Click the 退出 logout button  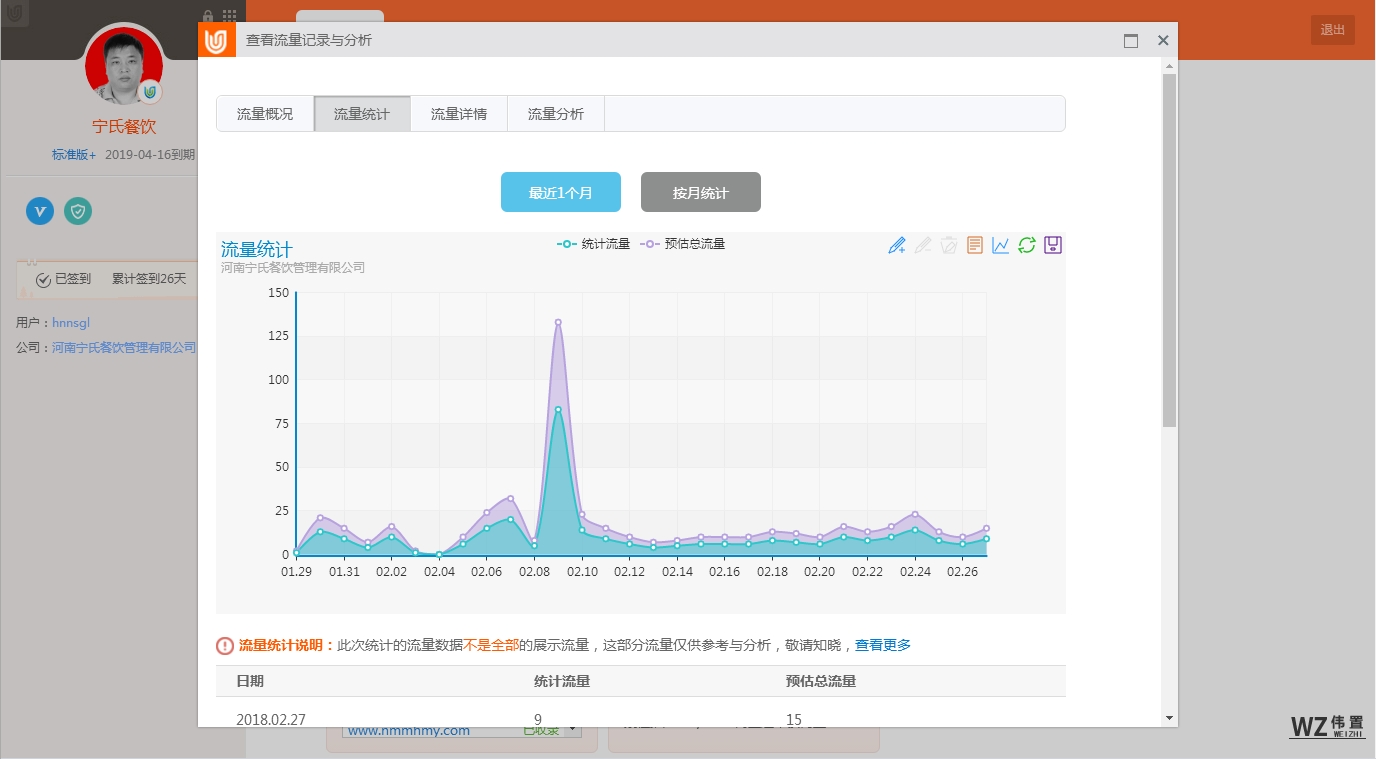[1332, 30]
